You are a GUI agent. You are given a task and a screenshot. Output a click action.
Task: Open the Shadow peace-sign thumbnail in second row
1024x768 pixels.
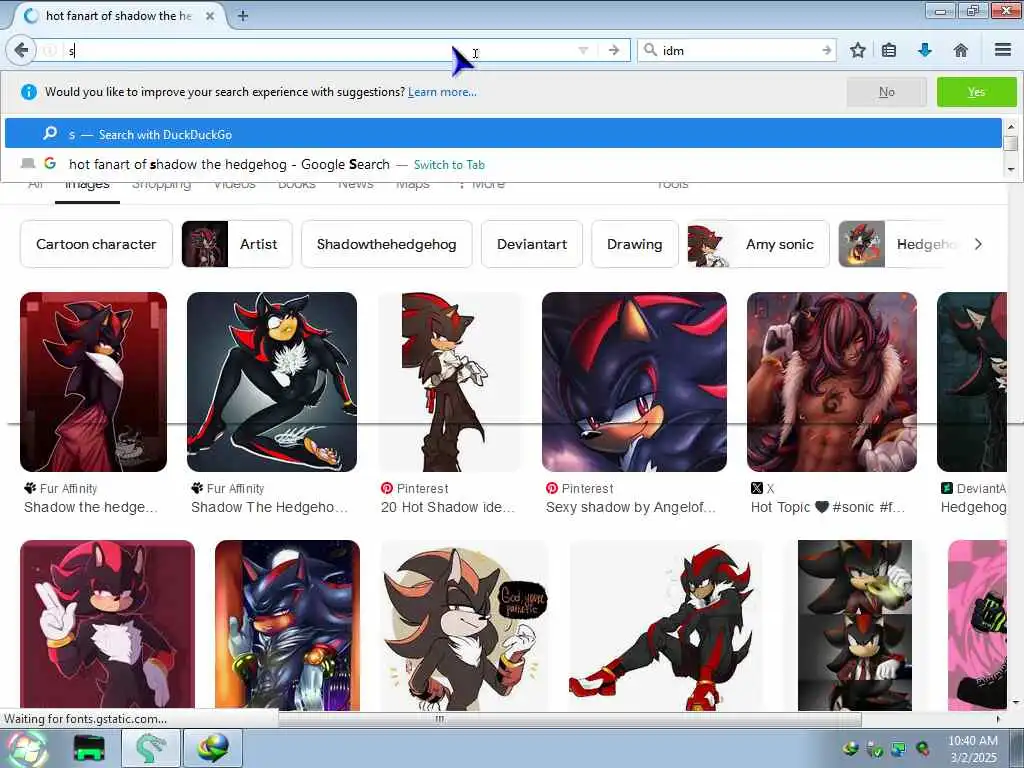pos(107,624)
